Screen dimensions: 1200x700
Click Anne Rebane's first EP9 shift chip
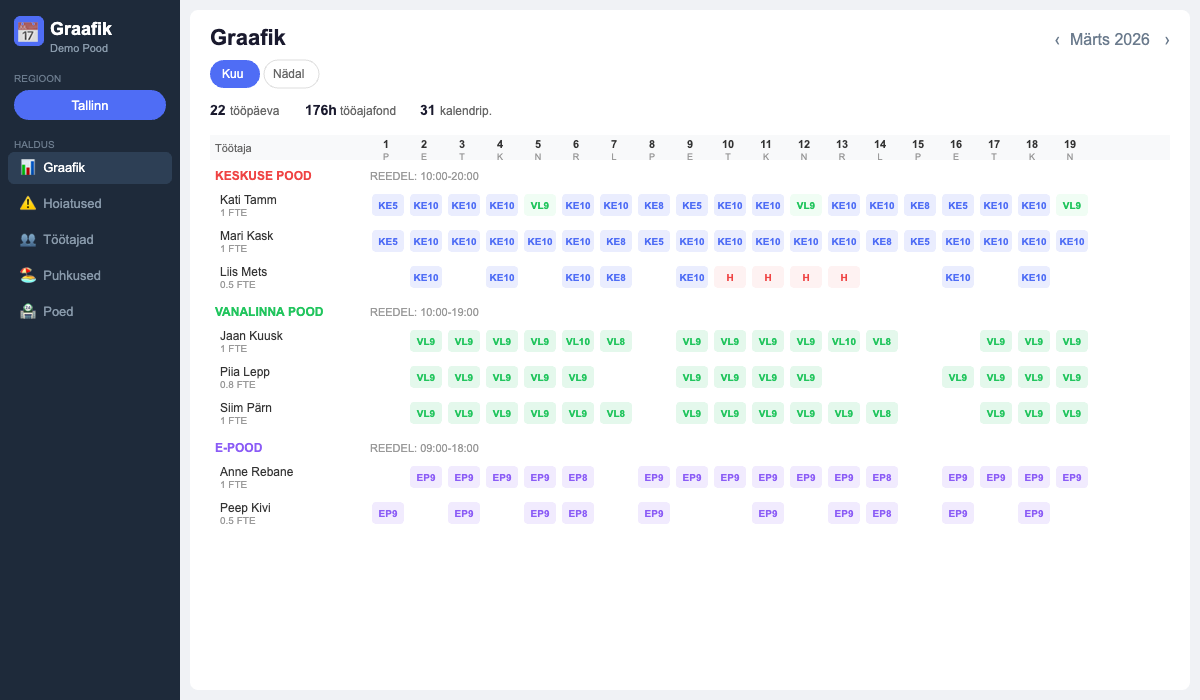pos(425,477)
